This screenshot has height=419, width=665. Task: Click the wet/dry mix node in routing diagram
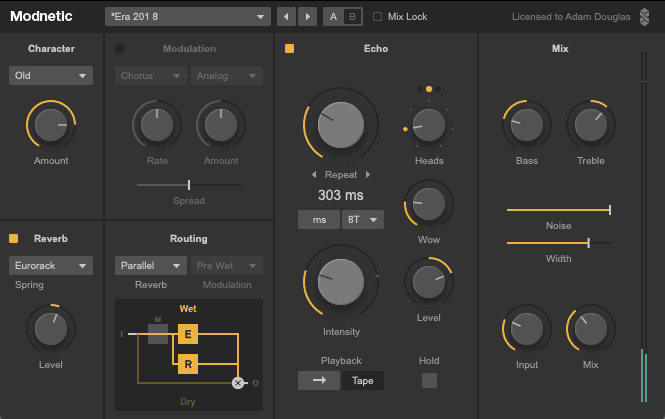click(x=238, y=383)
